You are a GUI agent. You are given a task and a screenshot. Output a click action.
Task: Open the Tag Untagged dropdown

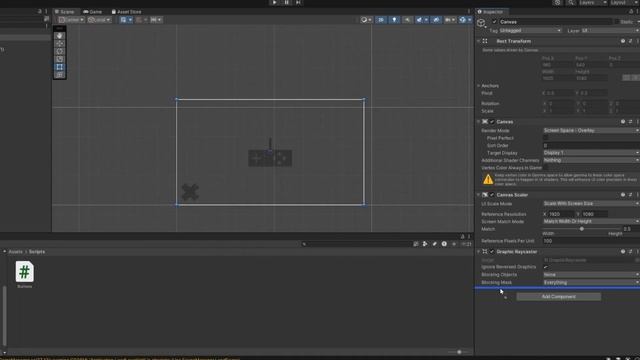coord(530,31)
